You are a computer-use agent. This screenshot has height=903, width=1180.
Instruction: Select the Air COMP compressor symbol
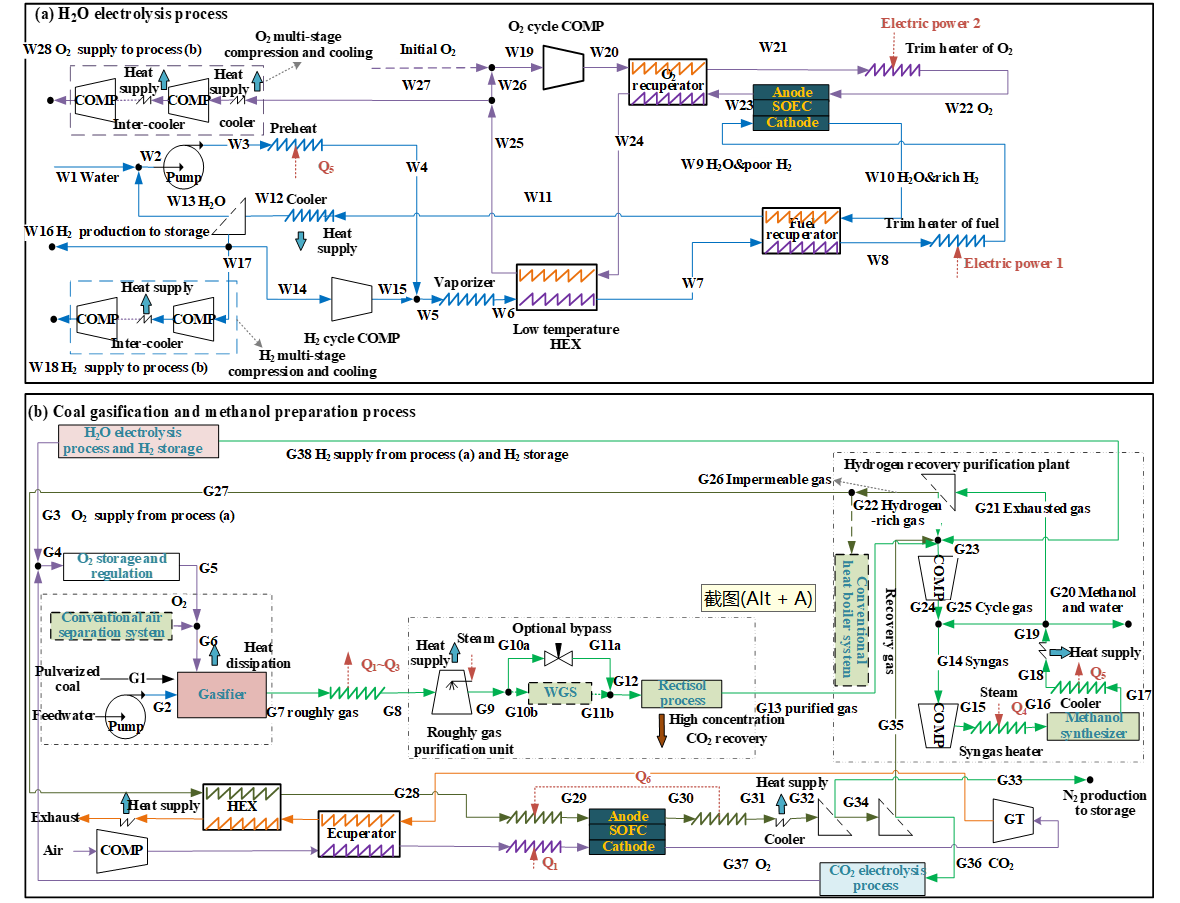(x=122, y=850)
